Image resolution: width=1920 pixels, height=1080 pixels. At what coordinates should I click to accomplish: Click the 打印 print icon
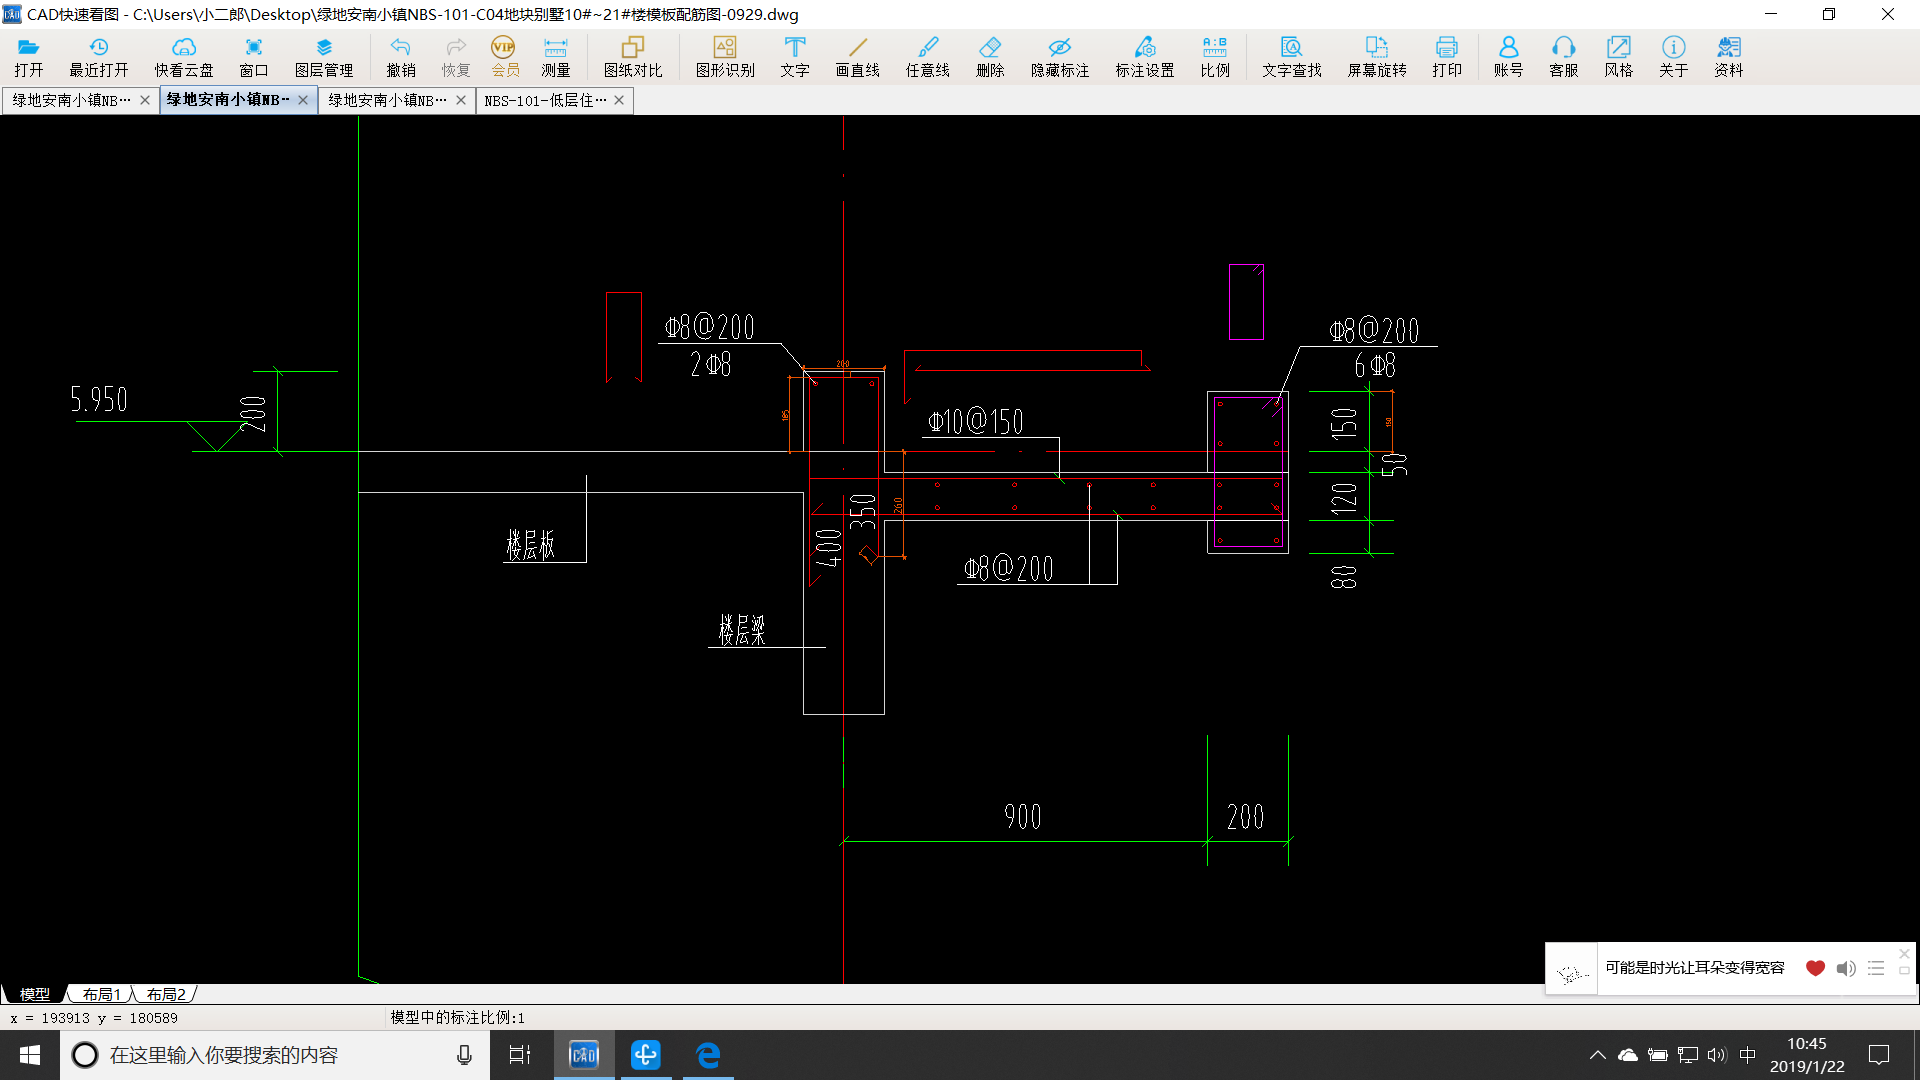(x=1447, y=56)
